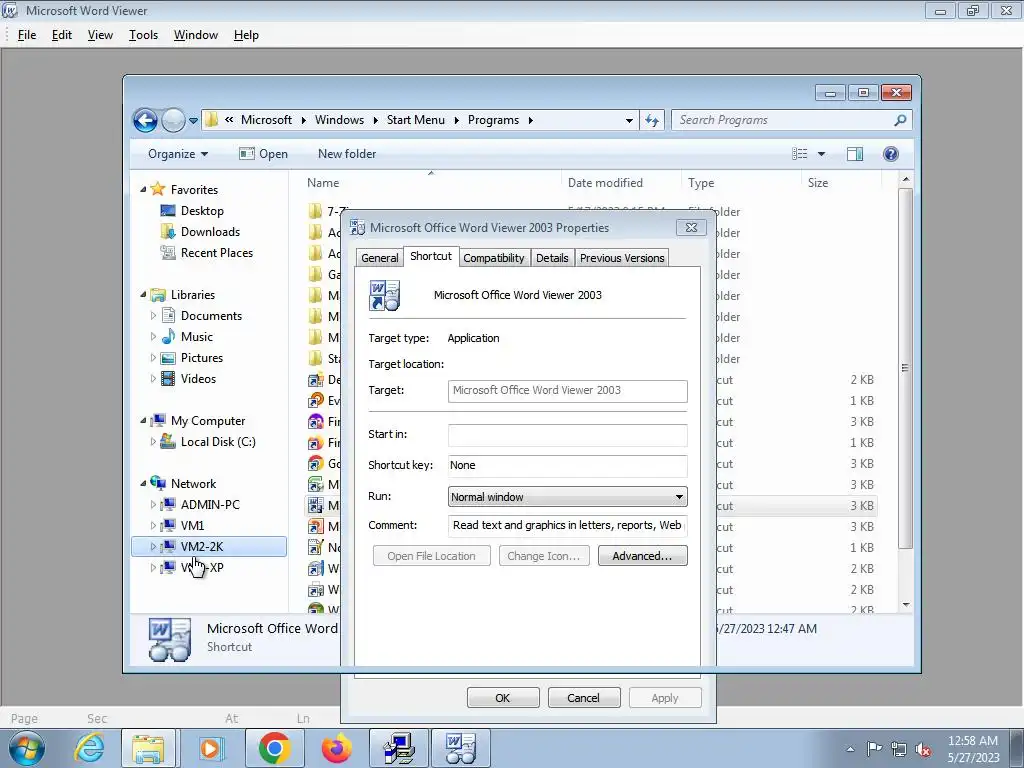Click the Explorer help question mark icon

coord(891,154)
